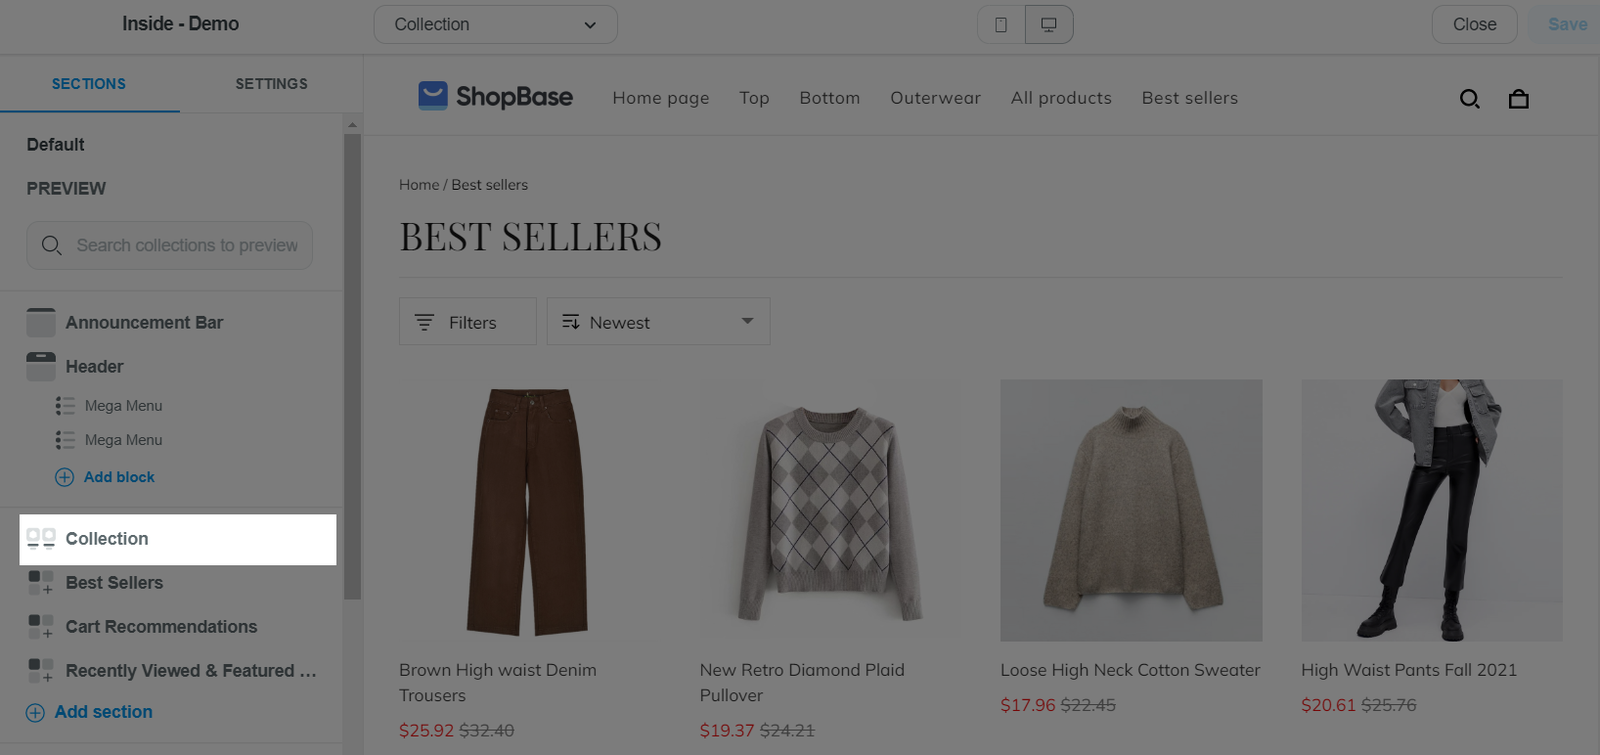Click the plus icon beside Add section

coord(35,713)
